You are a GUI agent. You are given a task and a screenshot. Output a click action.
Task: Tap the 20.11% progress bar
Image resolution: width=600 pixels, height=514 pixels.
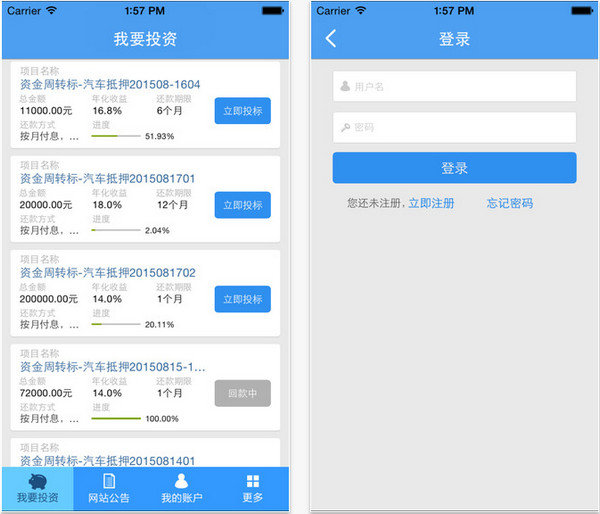[x=116, y=324]
